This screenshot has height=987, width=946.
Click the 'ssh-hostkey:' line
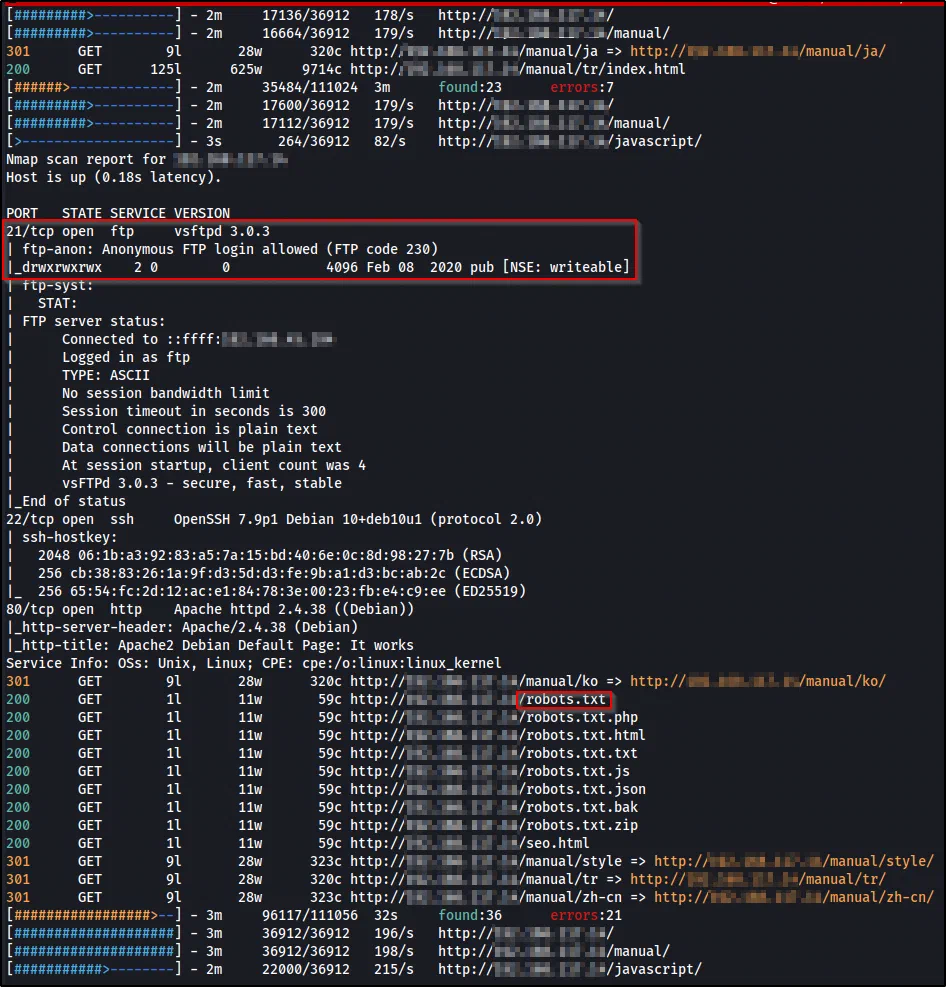(x=69, y=537)
